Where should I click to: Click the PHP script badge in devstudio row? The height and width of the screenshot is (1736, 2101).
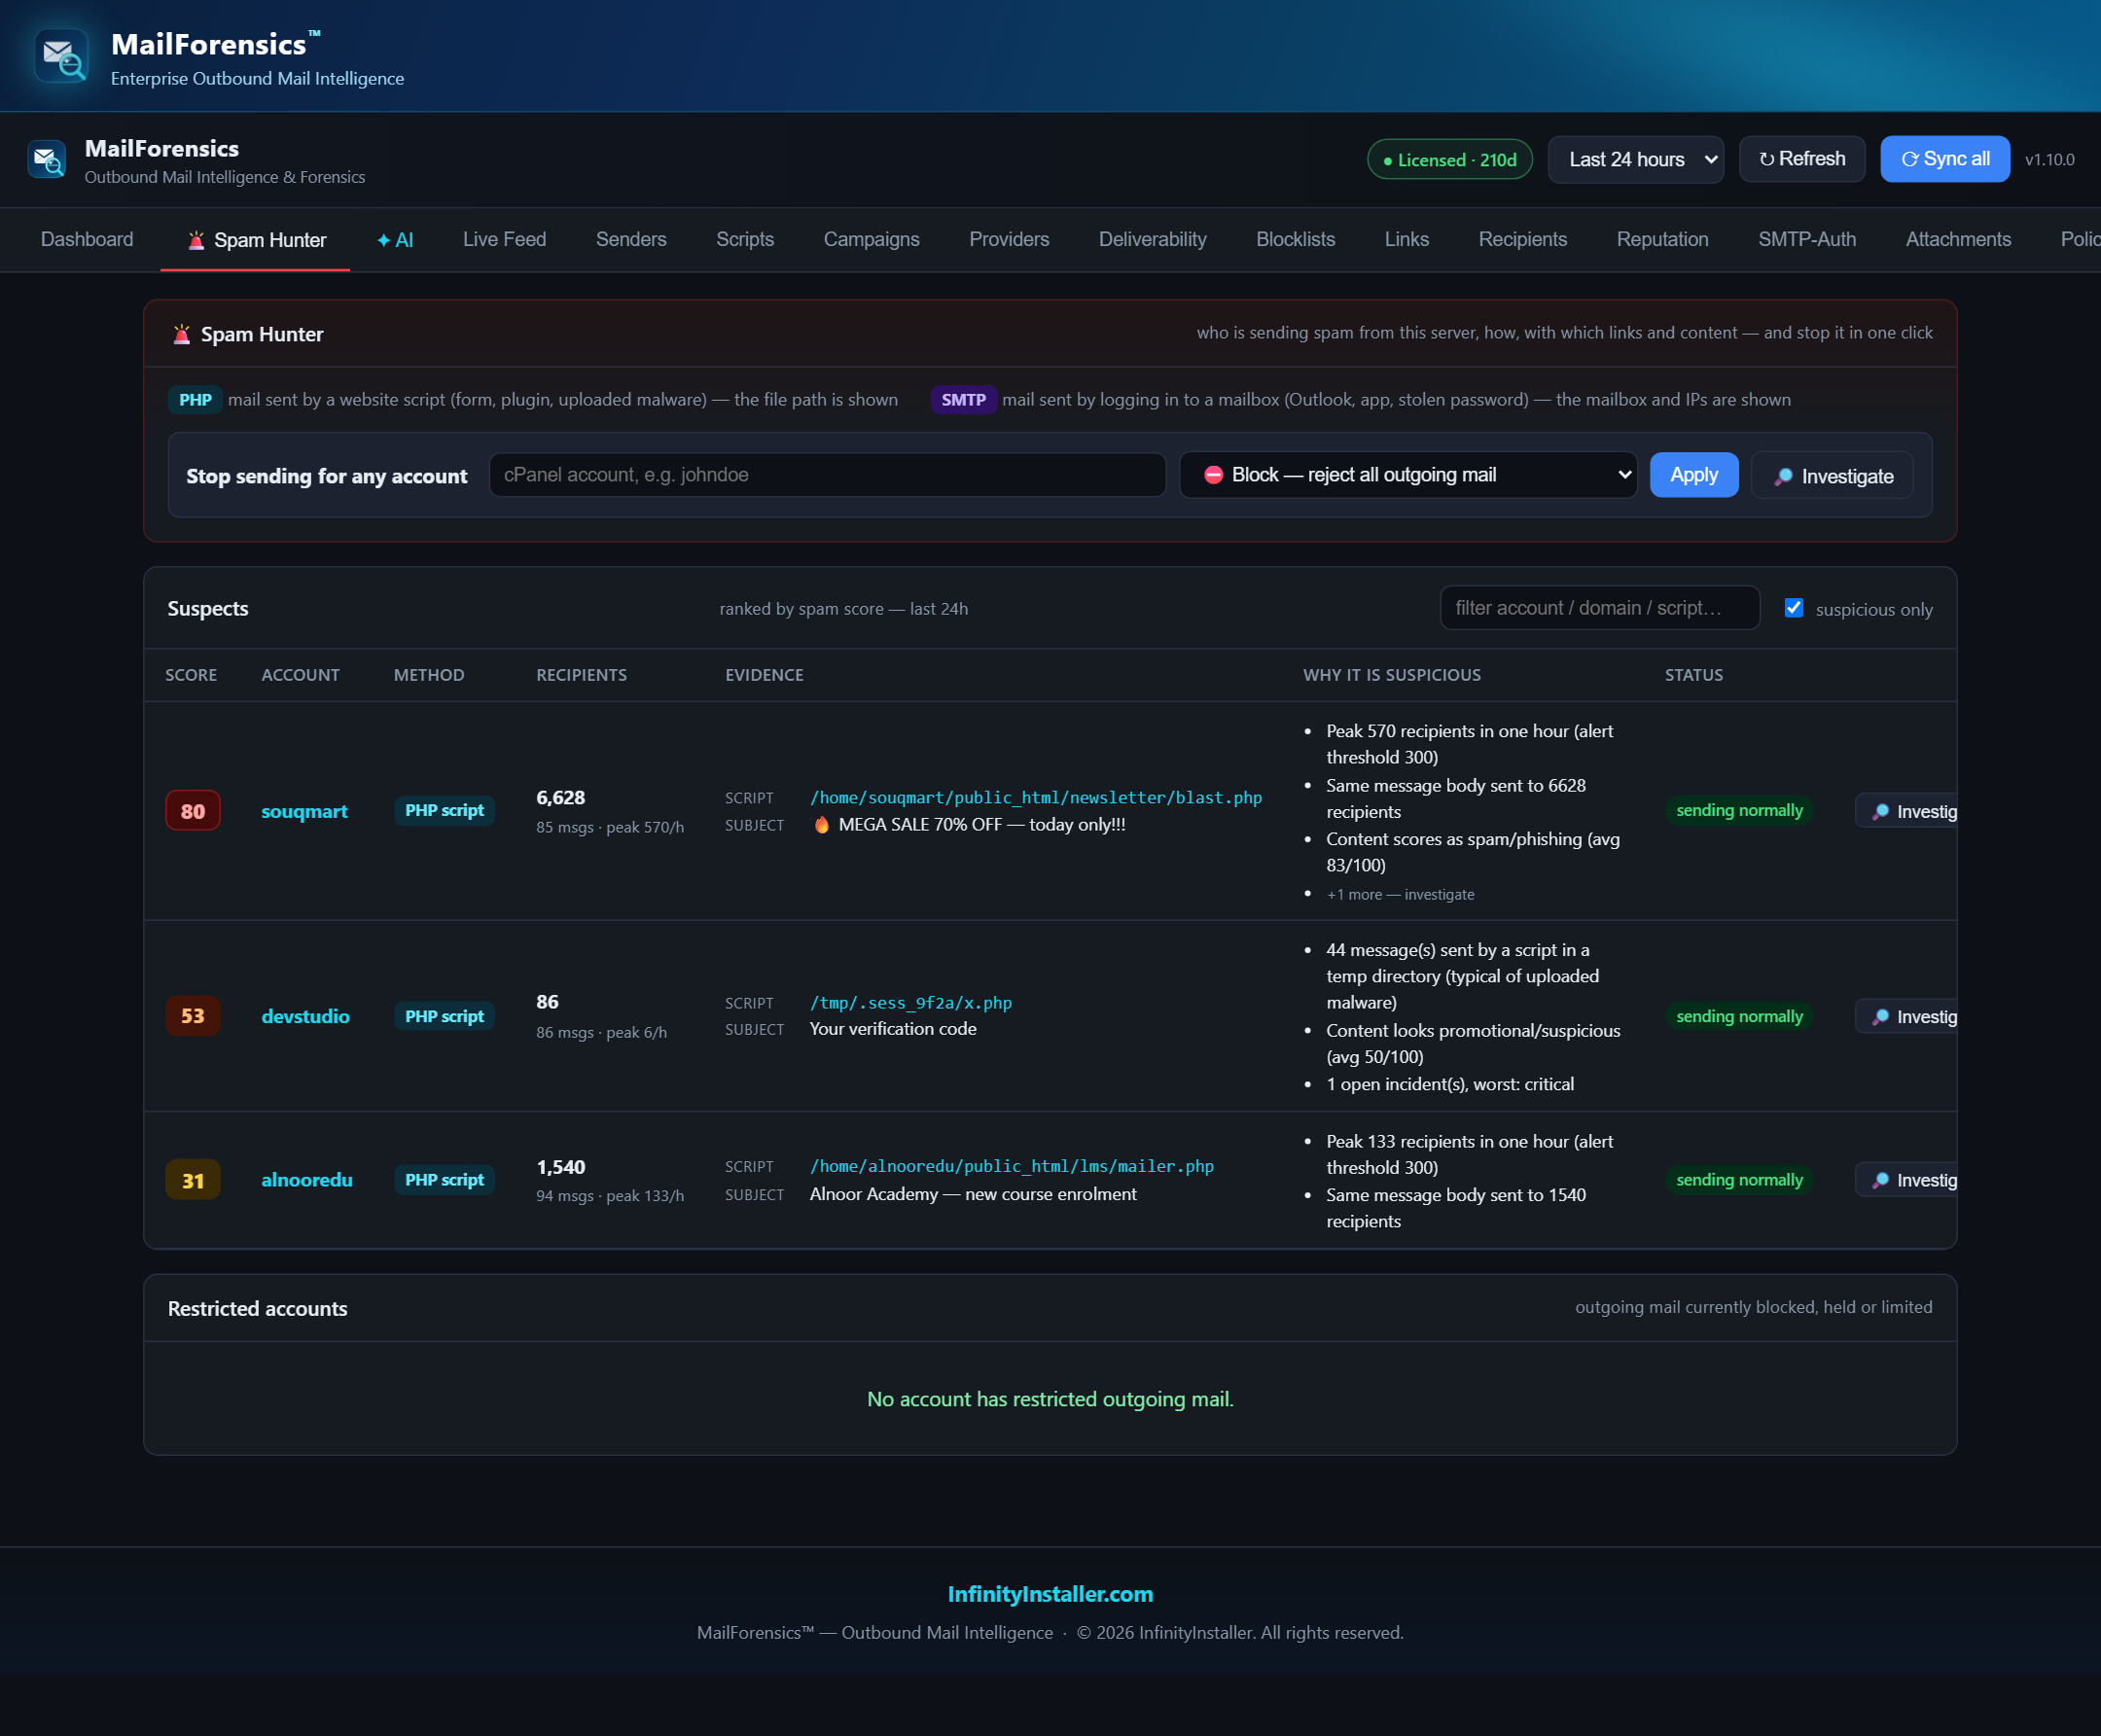(444, 1016)
